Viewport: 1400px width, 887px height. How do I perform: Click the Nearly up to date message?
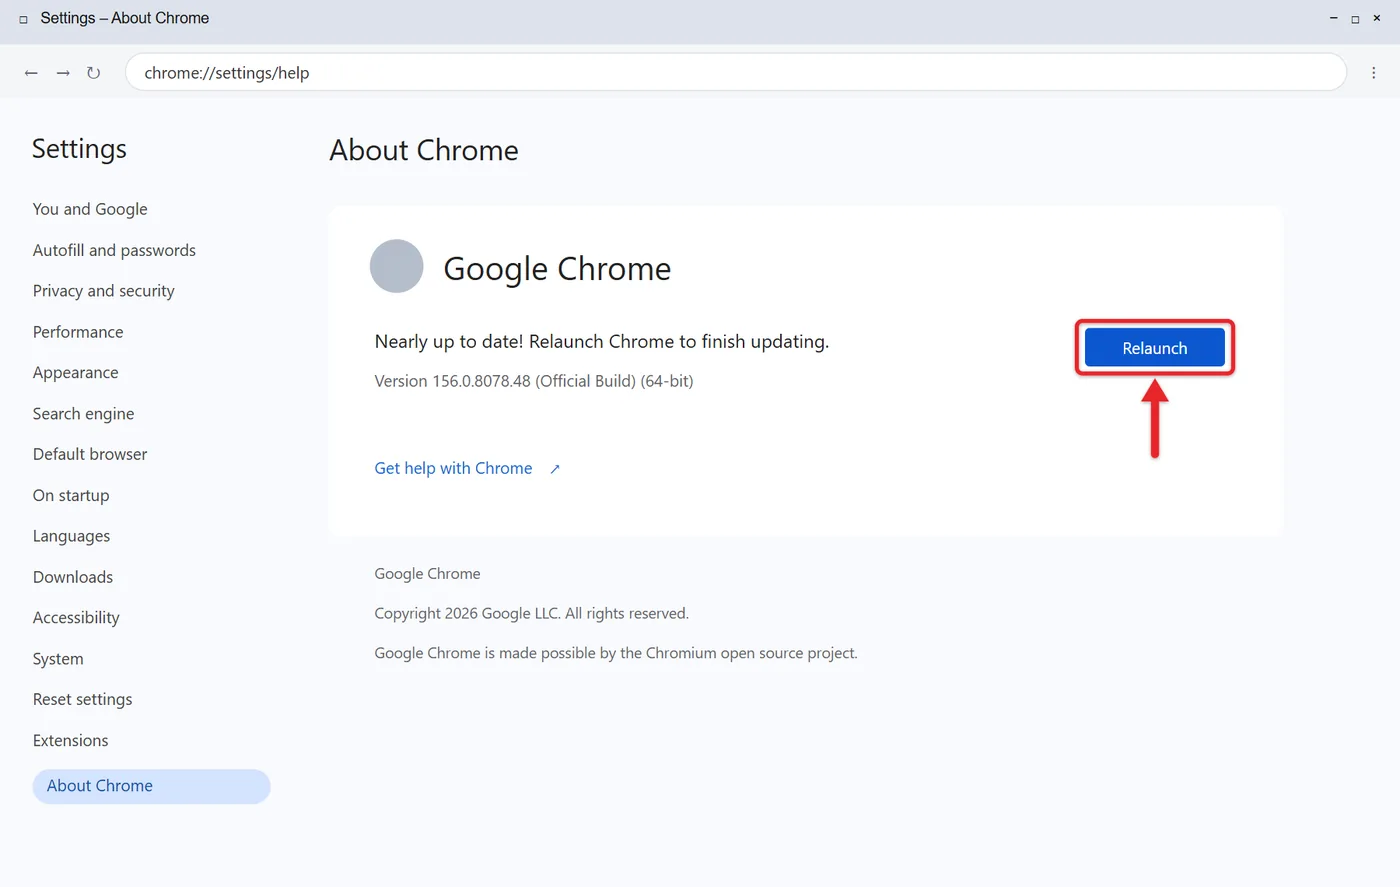[602, 342]
